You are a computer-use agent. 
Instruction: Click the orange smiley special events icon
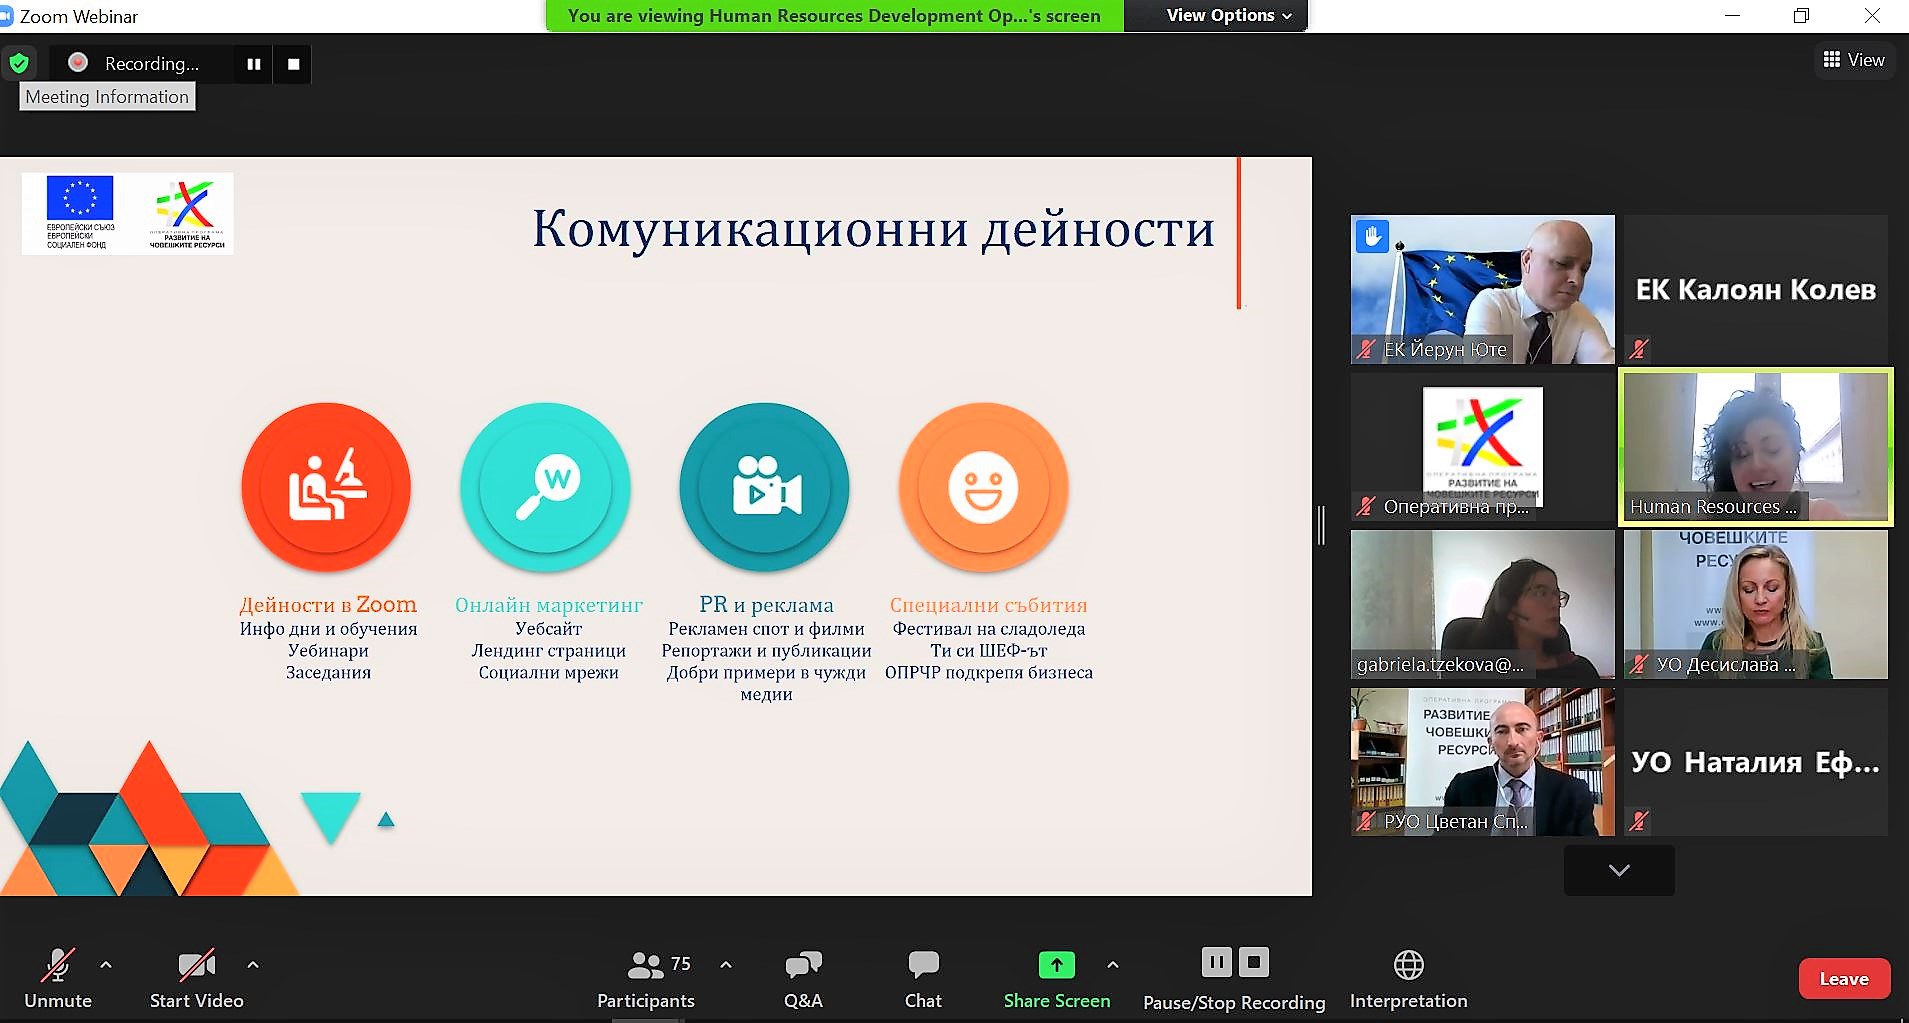[984, 487]
